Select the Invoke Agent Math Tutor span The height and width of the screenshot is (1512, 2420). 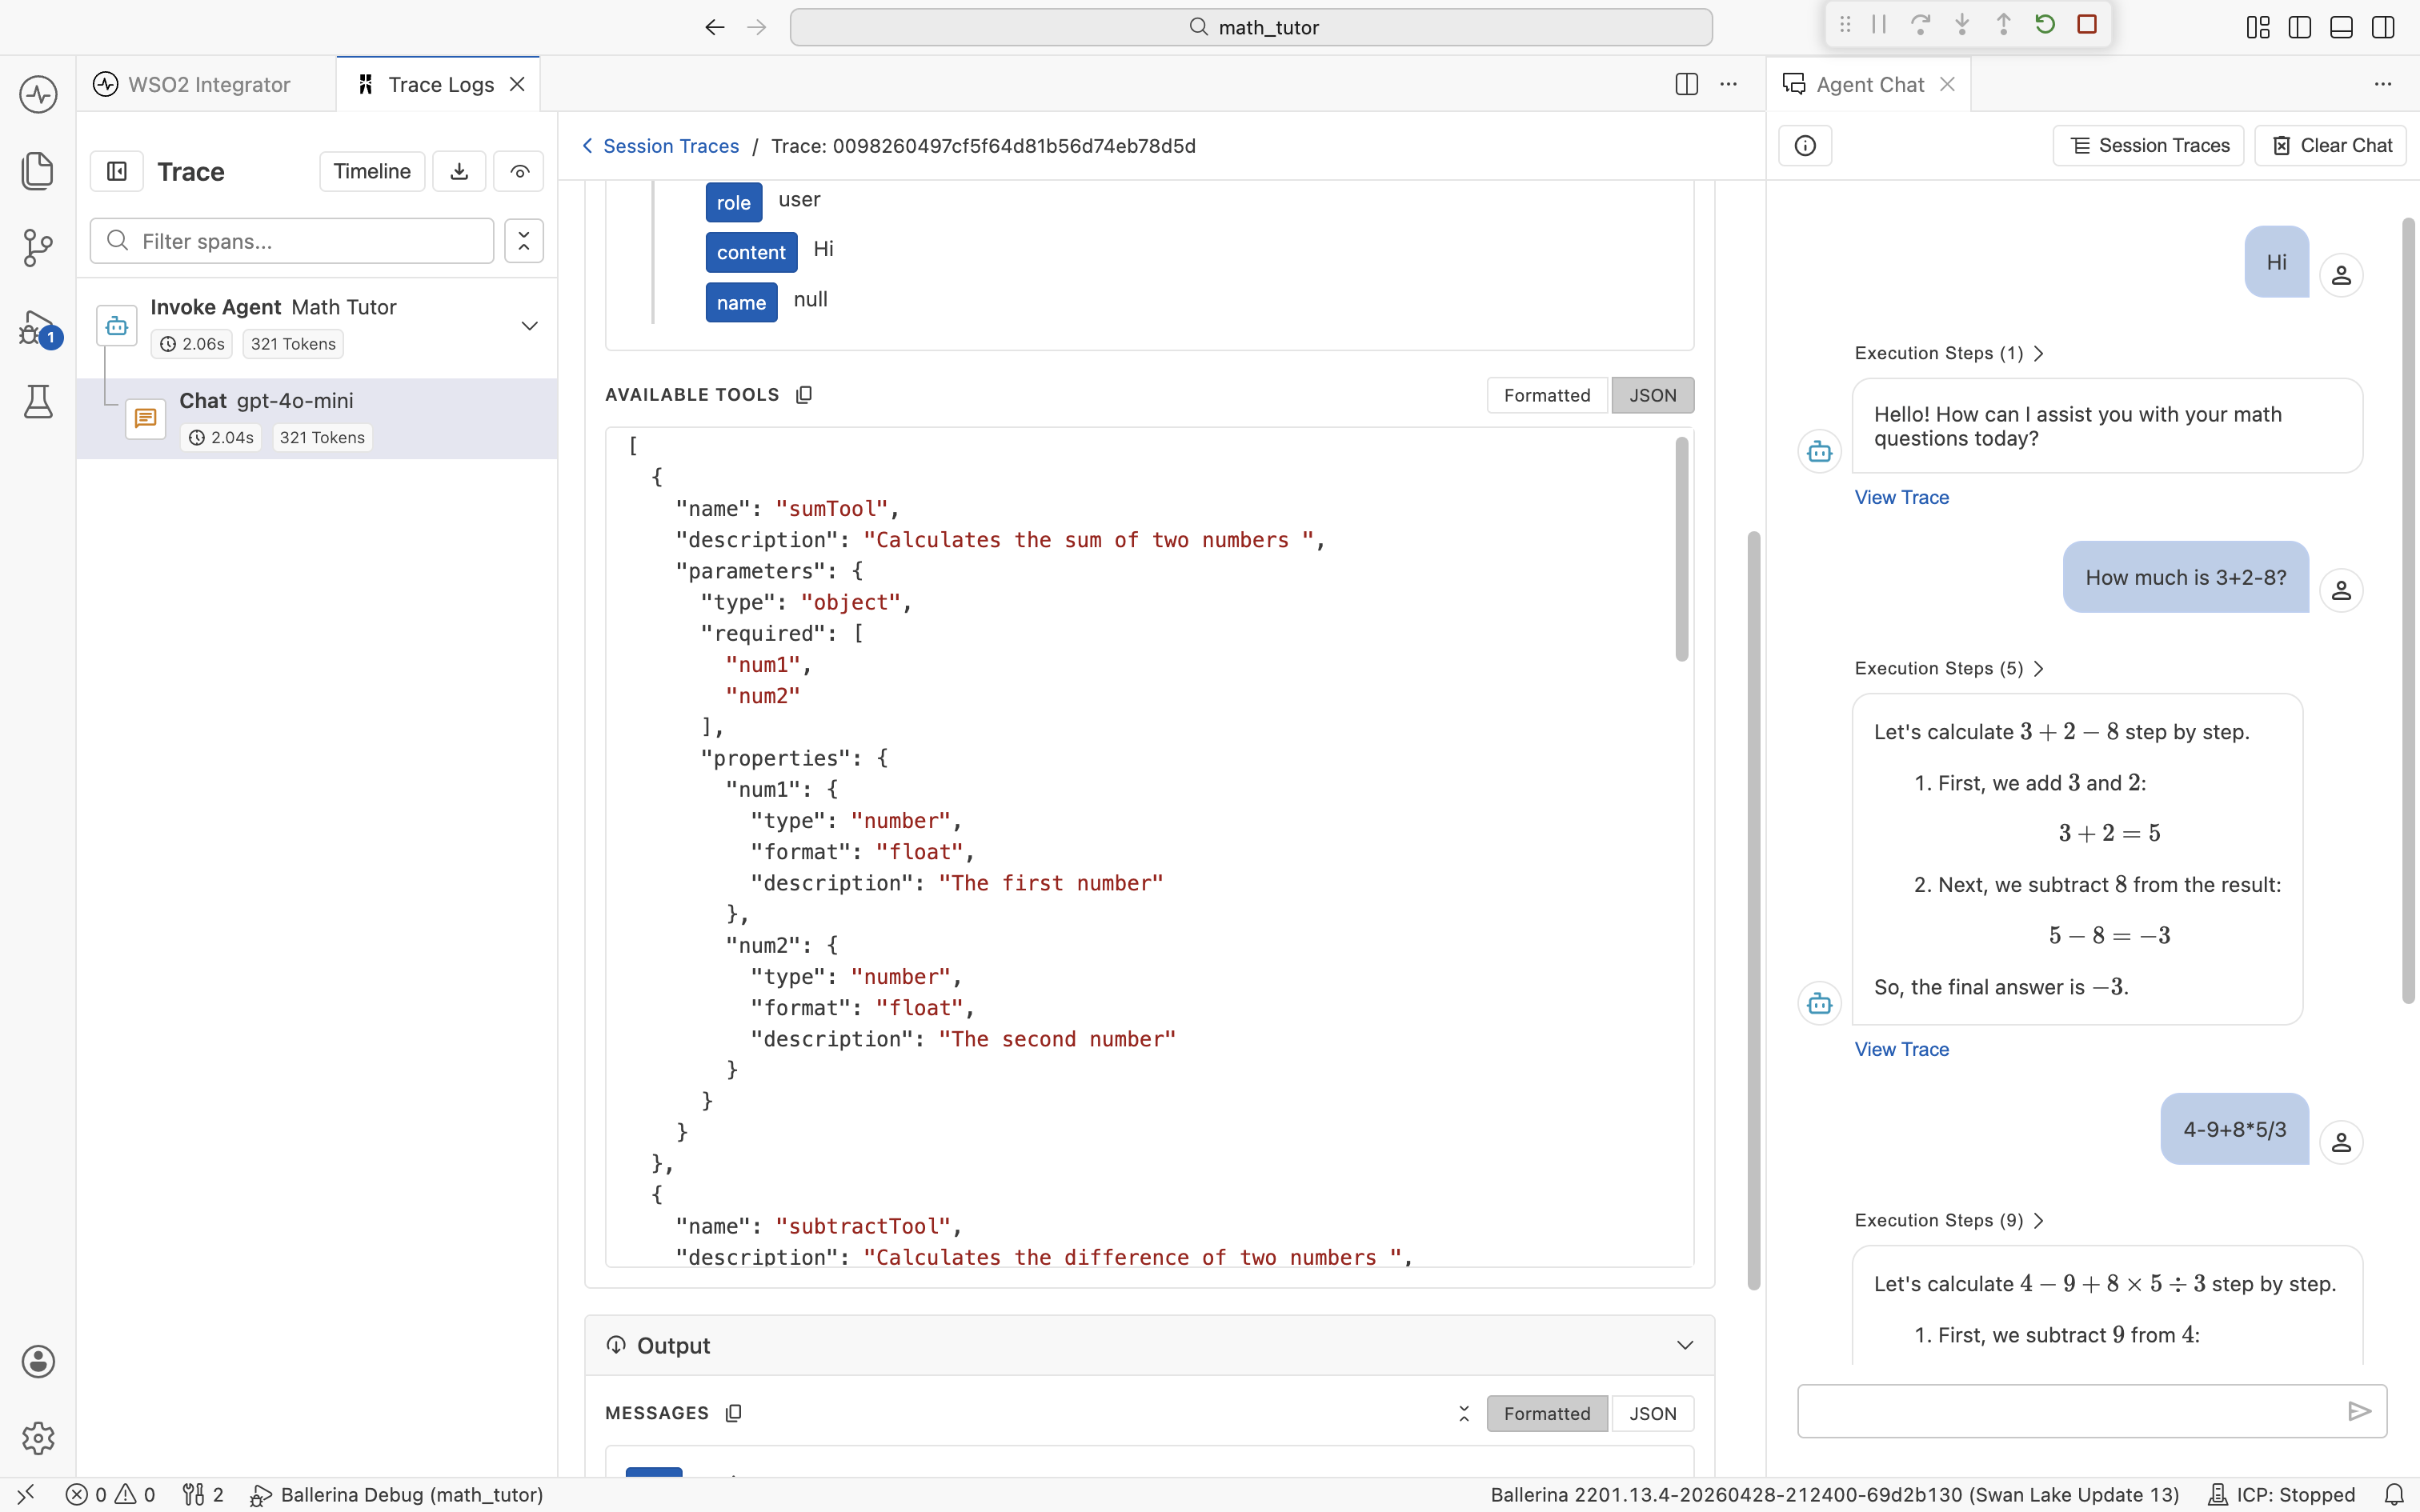[317, 325]
